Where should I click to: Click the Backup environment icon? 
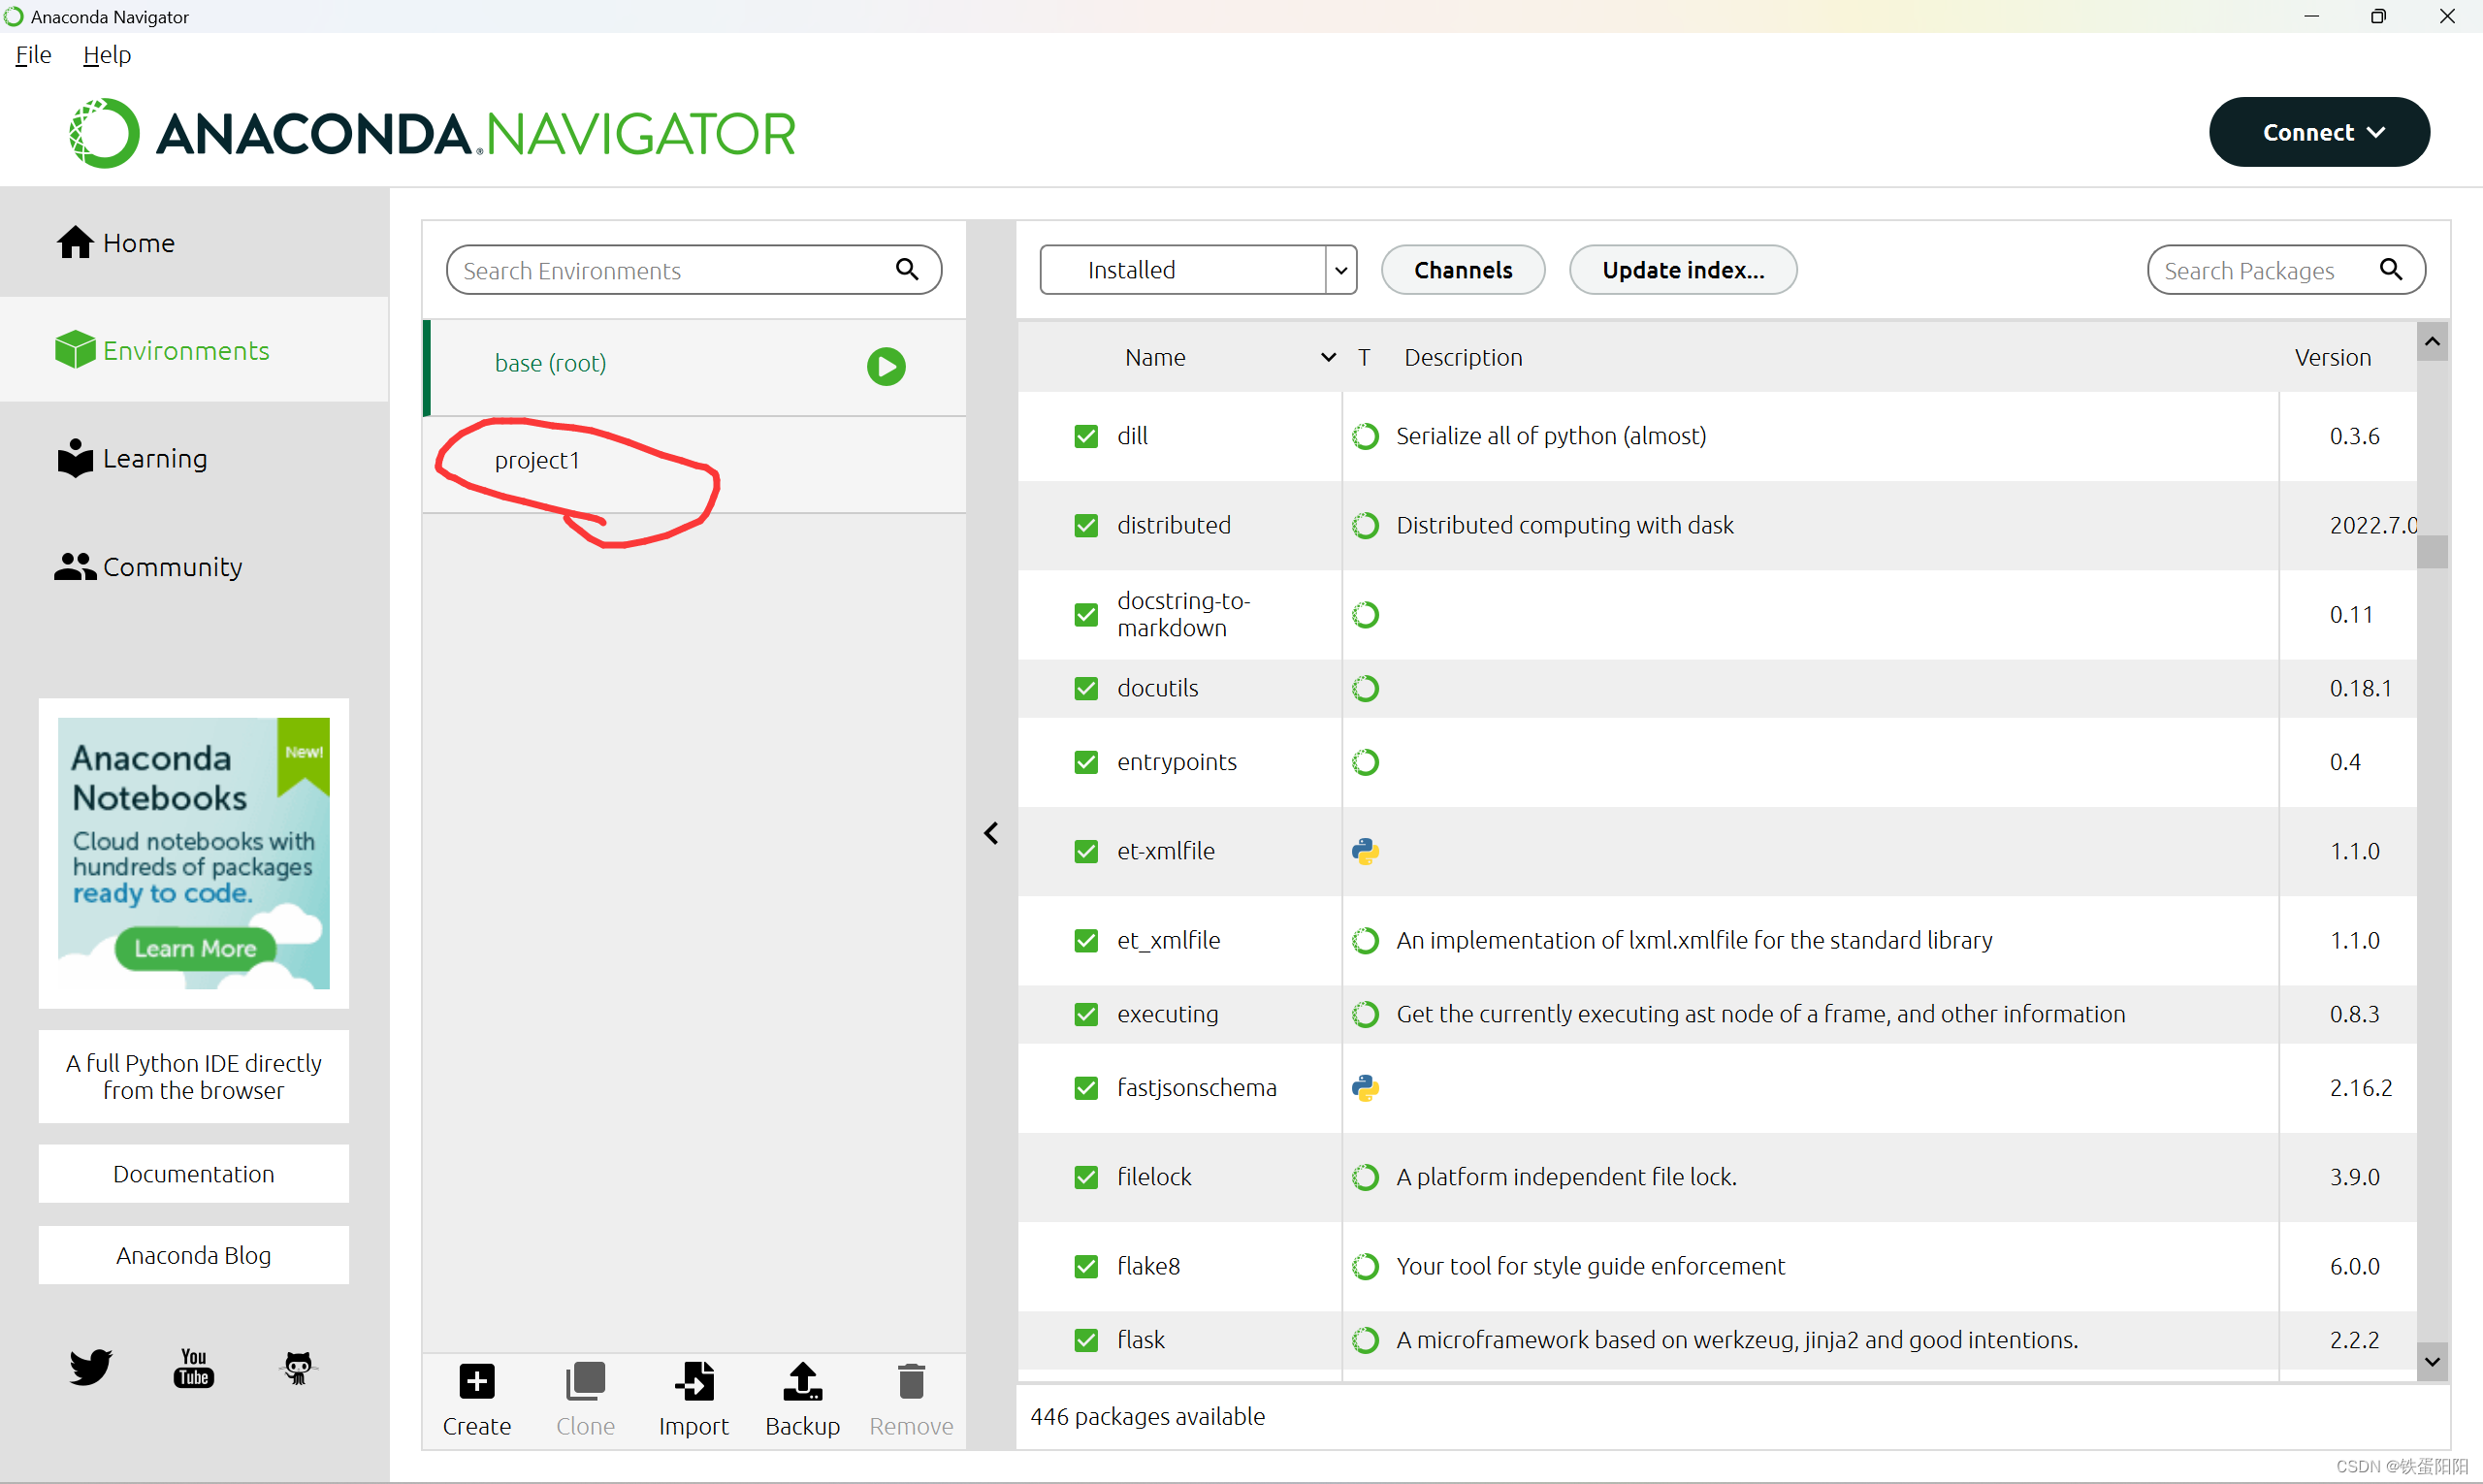point(802,1382)
